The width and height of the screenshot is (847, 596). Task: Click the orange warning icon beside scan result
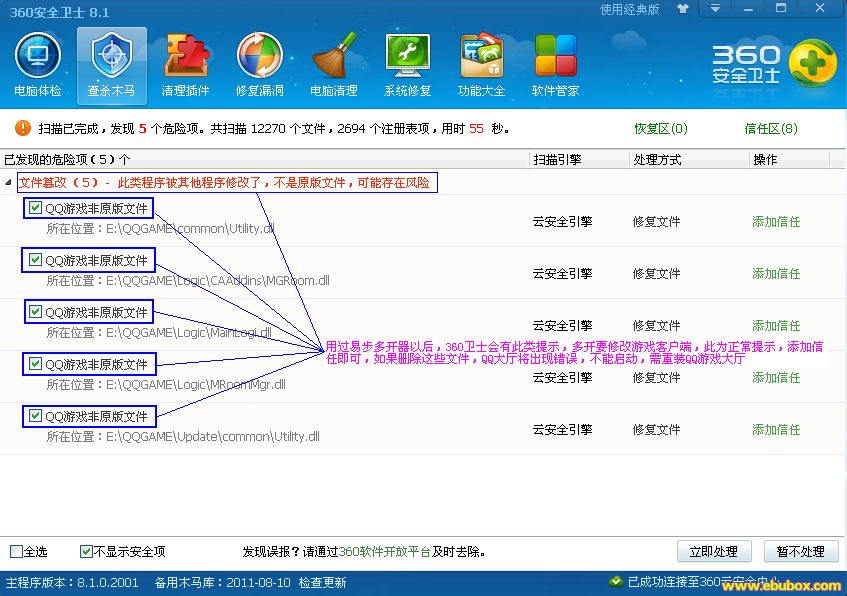(x=23, y=128)
